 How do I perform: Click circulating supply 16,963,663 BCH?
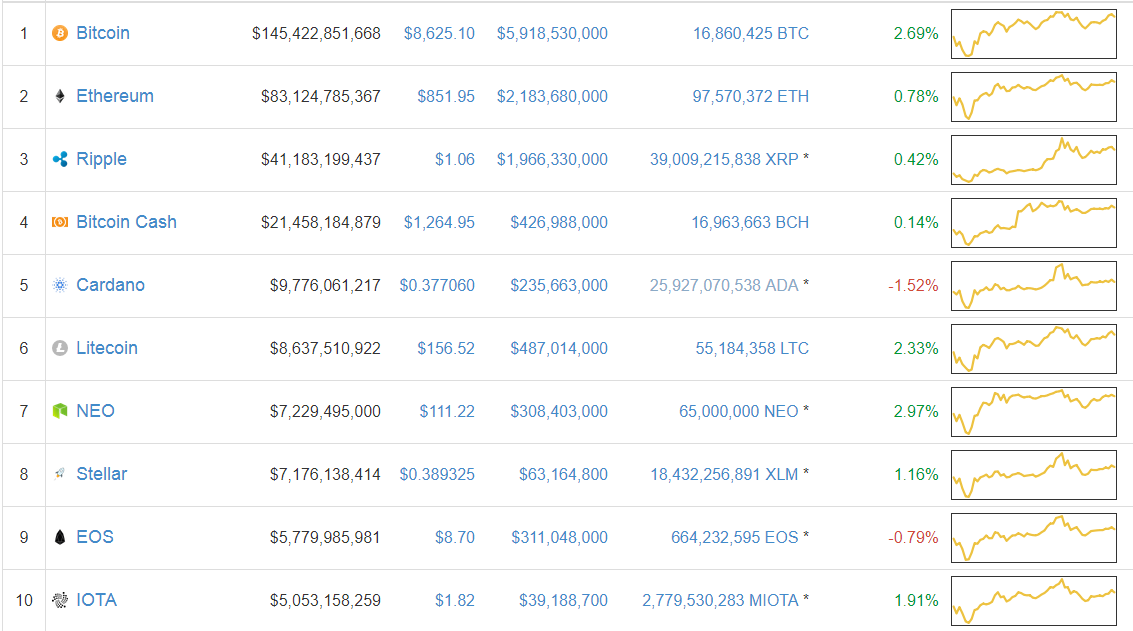click(750, 222)
